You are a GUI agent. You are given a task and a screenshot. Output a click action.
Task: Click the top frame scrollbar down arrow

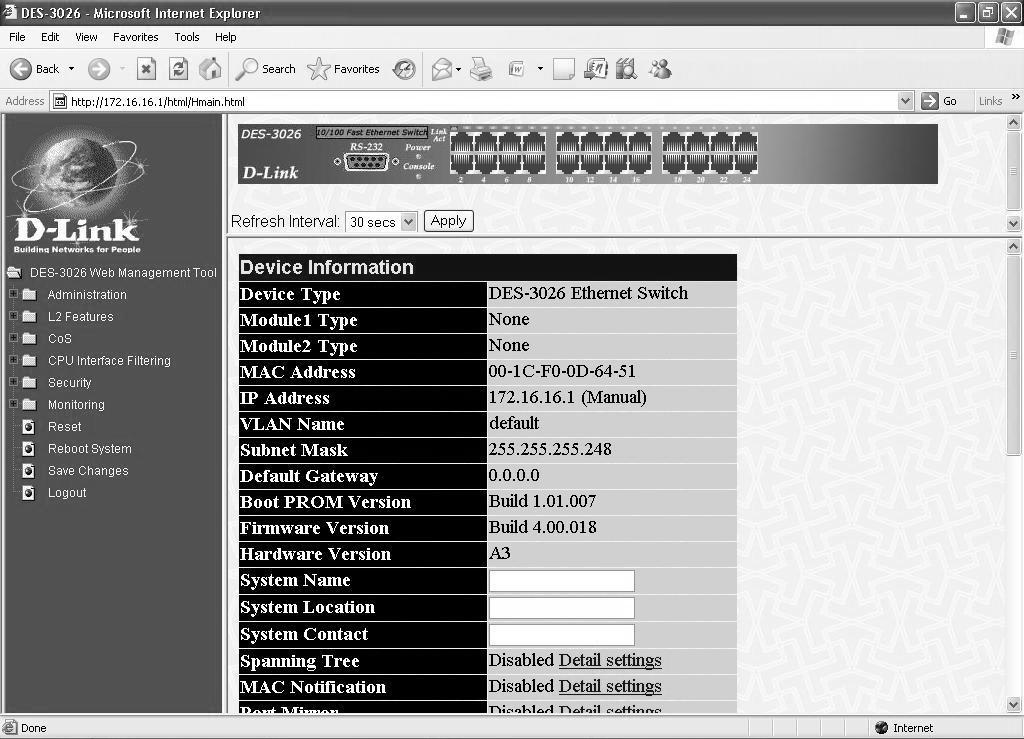pos(1014,223)
